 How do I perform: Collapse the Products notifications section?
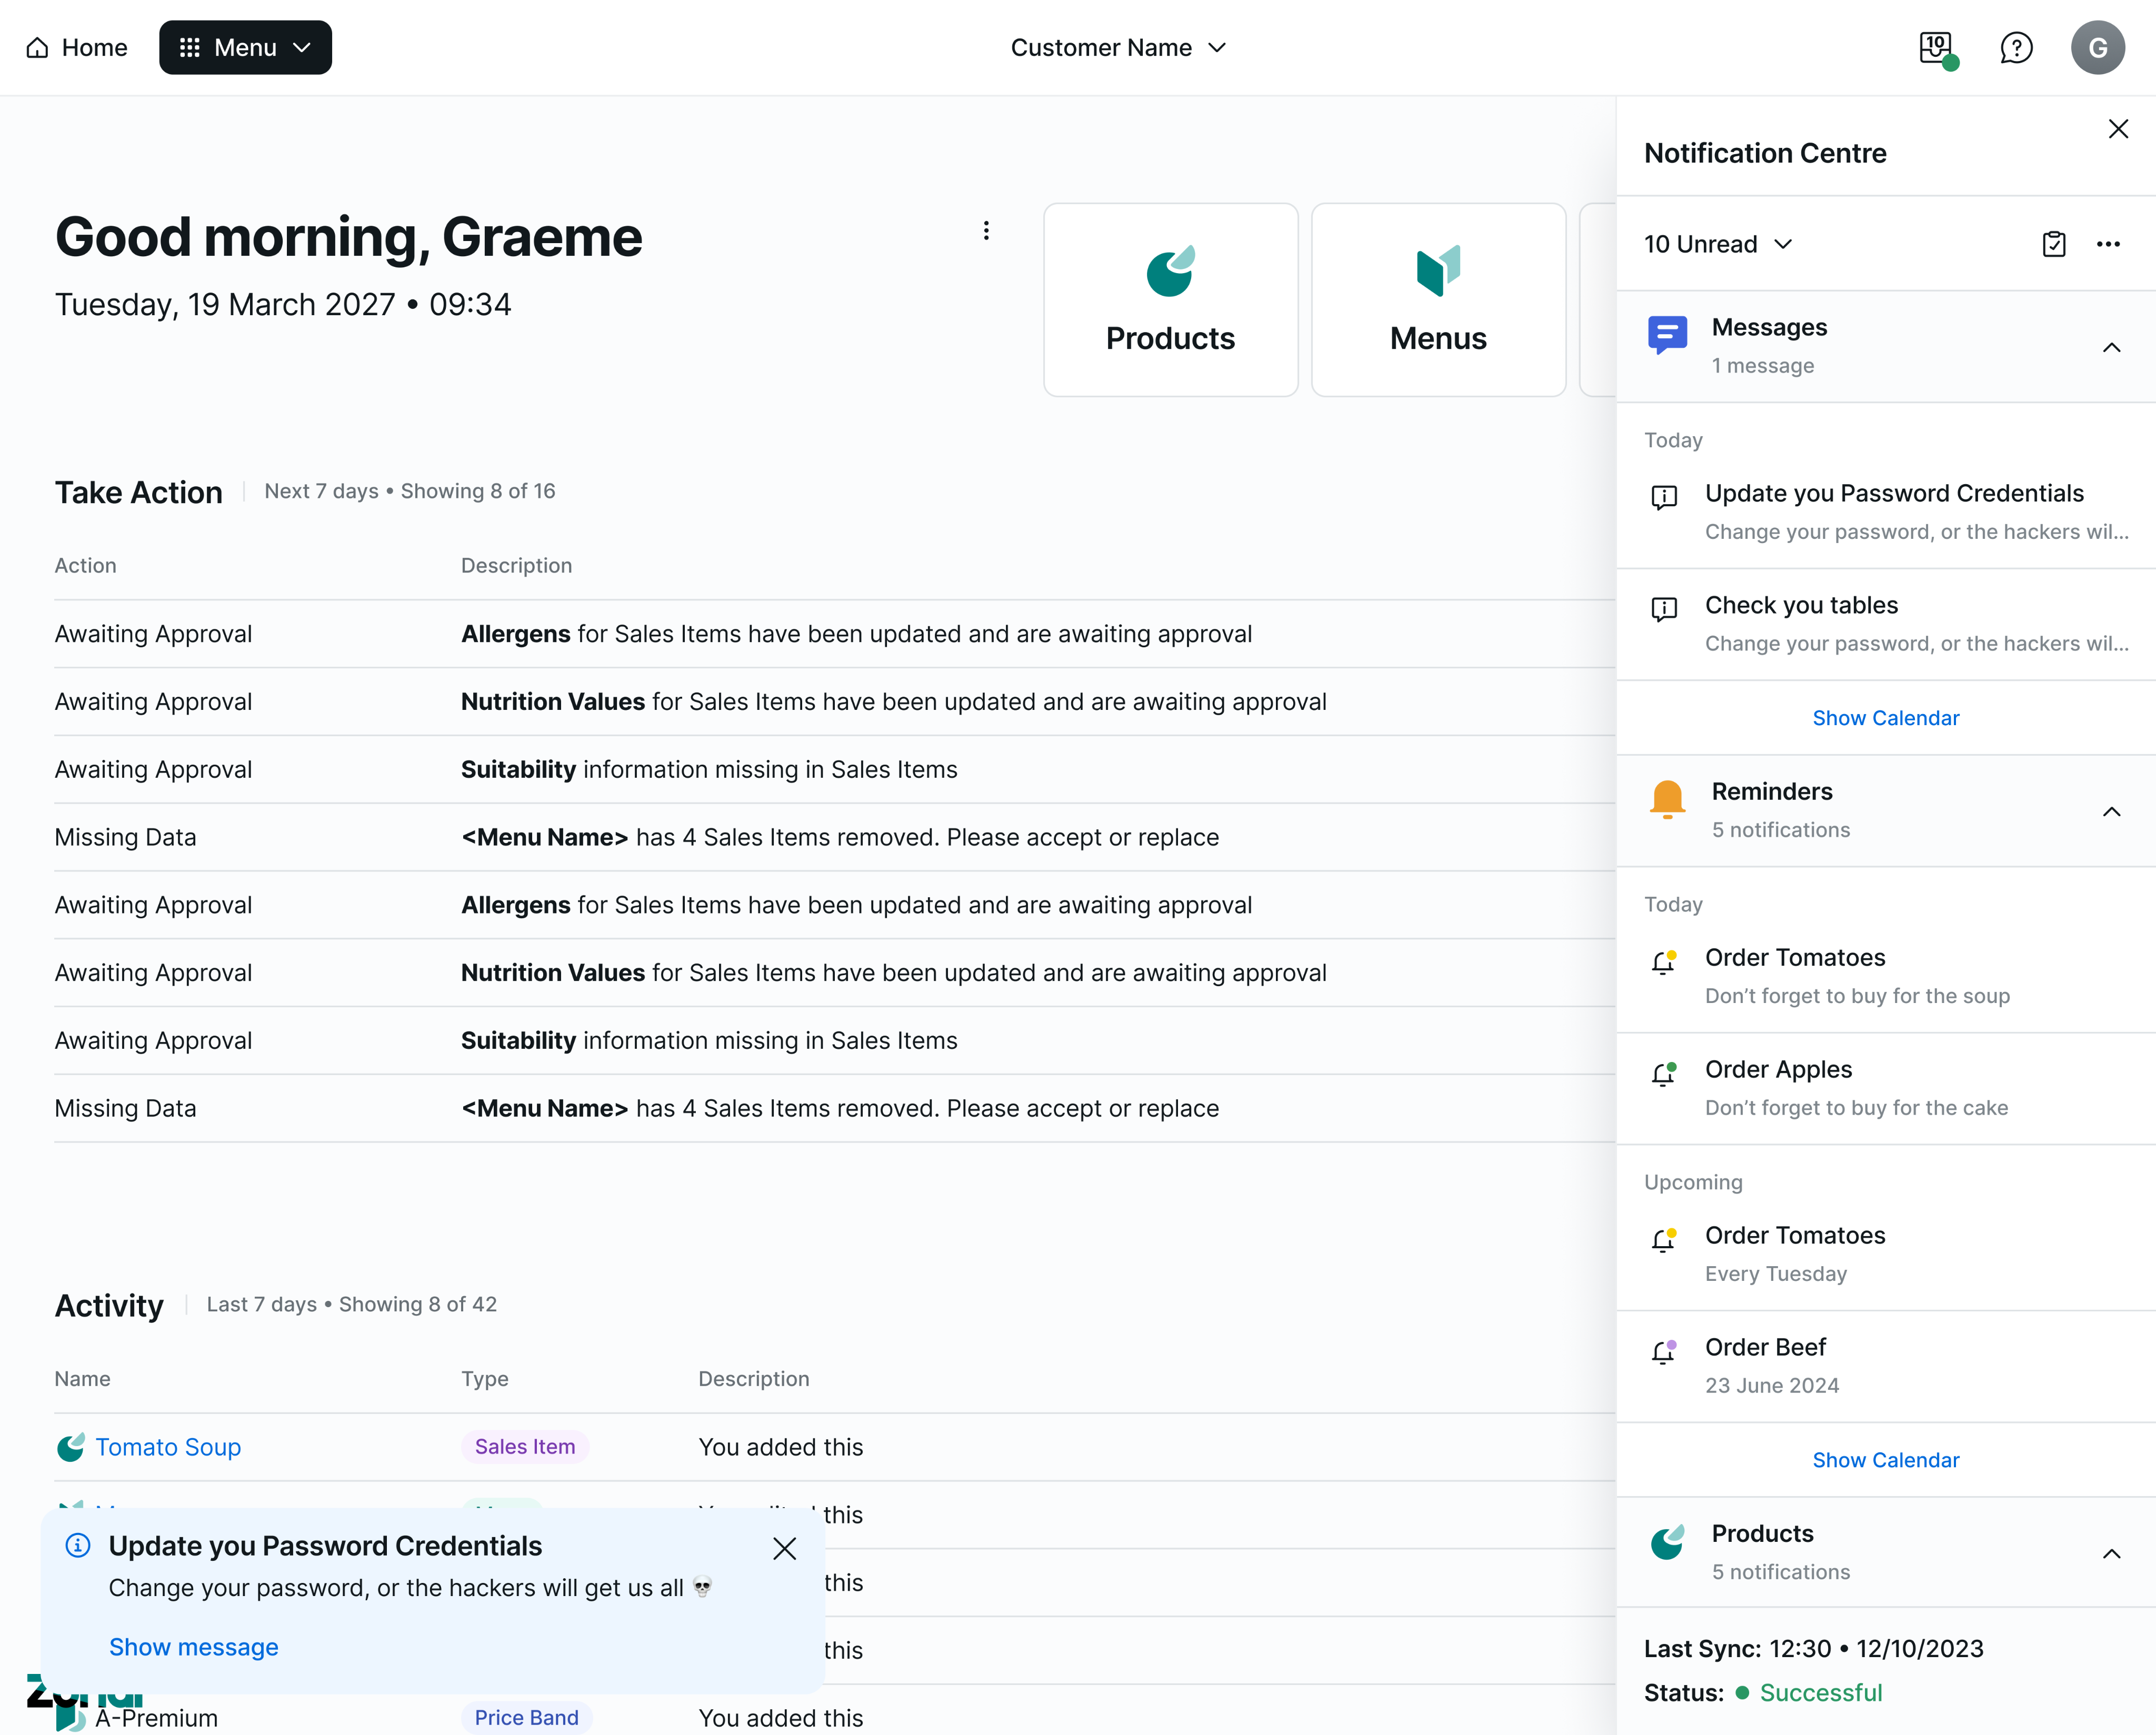pyautogui.click(x=2111, y=1553)
